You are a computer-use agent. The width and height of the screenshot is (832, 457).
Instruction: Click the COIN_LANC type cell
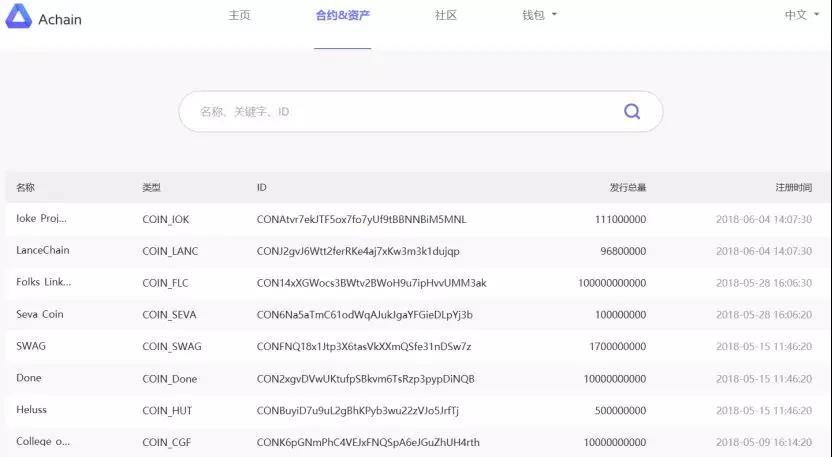tap(170, 251)
